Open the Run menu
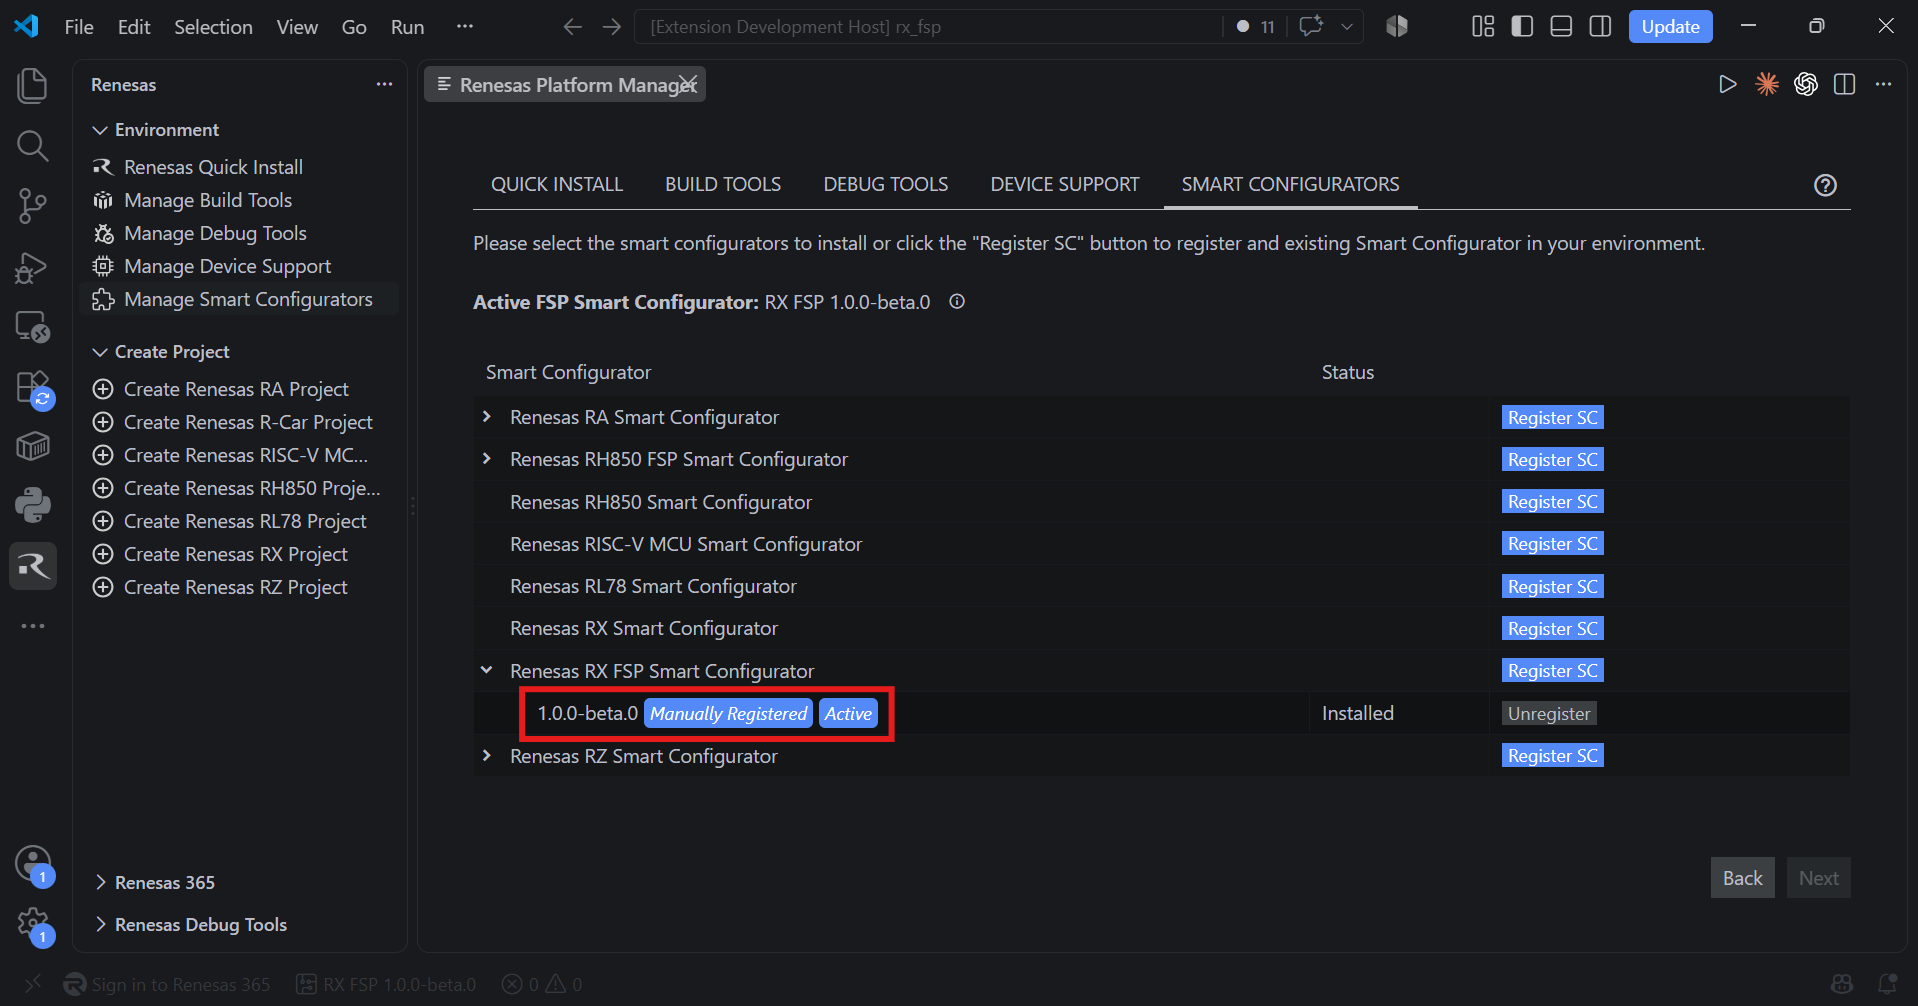Image resolution: width=1918 pixels, height=1006 pixels. [407, 27]
